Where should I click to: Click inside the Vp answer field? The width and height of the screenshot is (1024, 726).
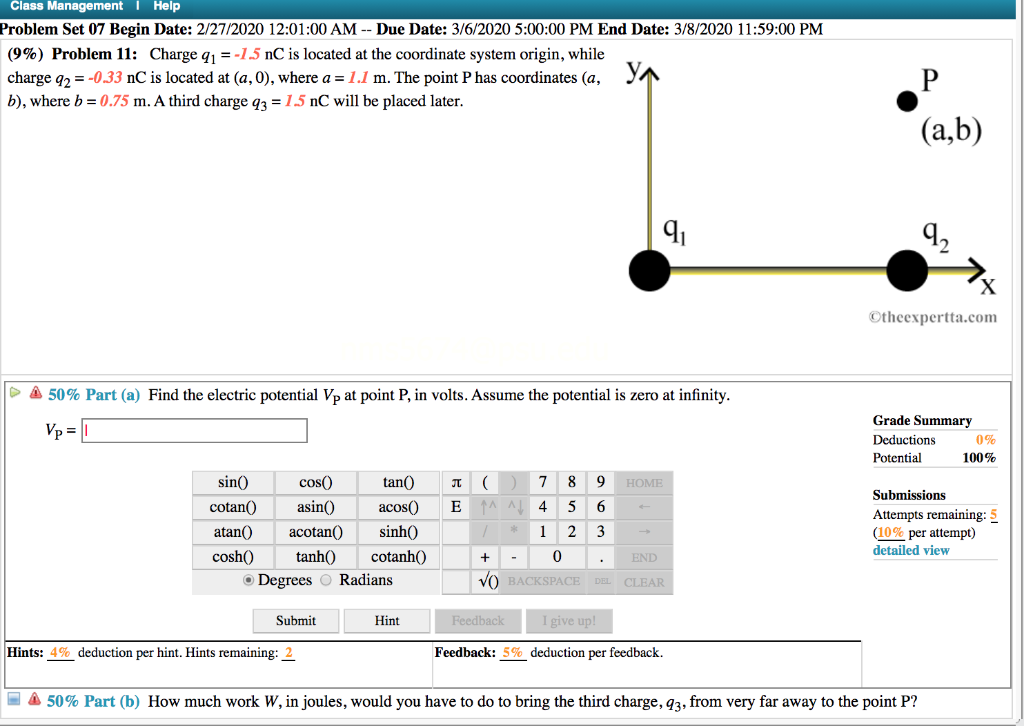[x=193, y=430]
